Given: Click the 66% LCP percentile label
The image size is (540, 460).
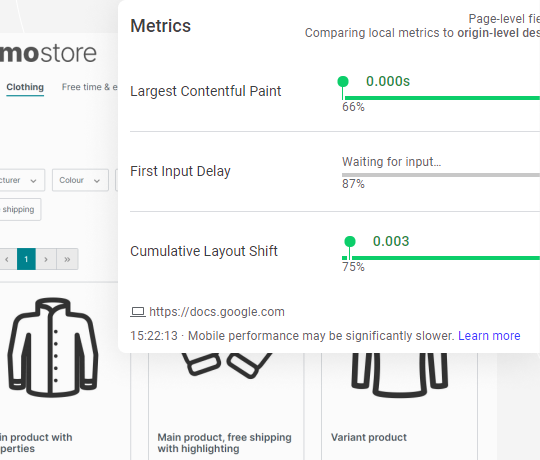Looking at the screenshot, I should click(x=353, y=107).
